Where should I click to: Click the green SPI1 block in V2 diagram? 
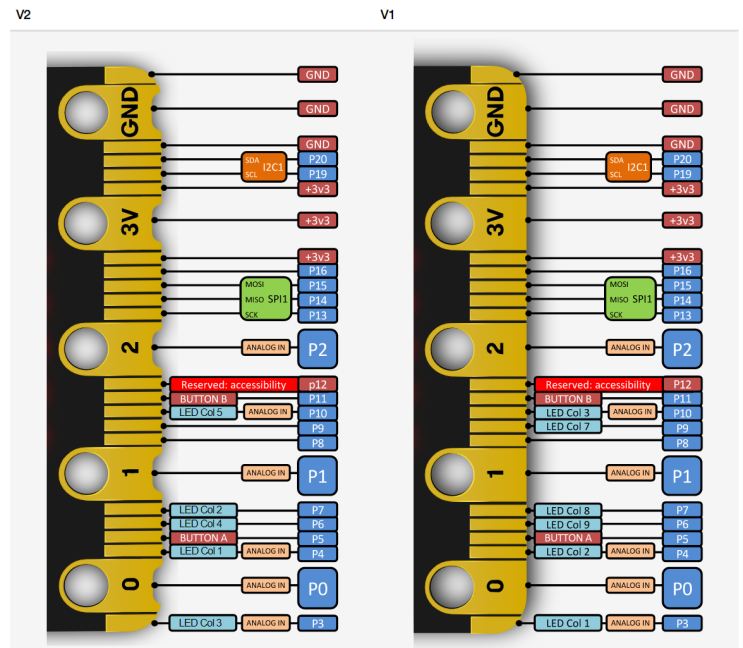[x=266, y=299]
